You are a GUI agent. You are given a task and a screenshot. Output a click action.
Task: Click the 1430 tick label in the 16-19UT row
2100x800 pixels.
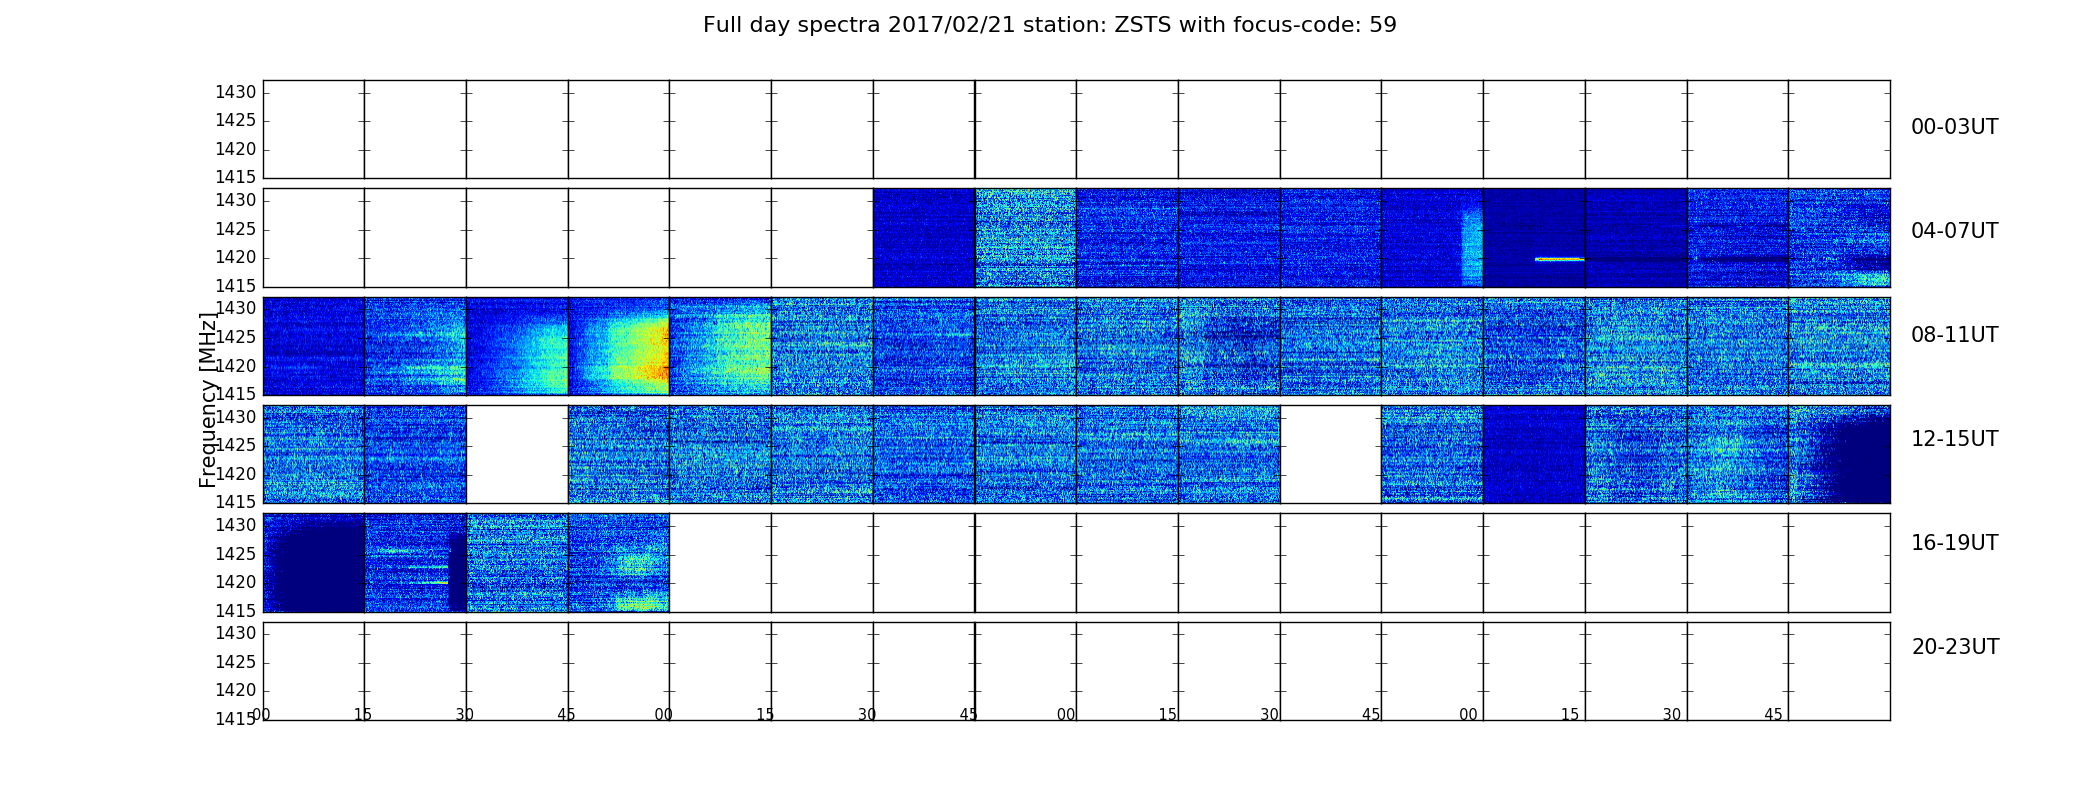(236, 525)
